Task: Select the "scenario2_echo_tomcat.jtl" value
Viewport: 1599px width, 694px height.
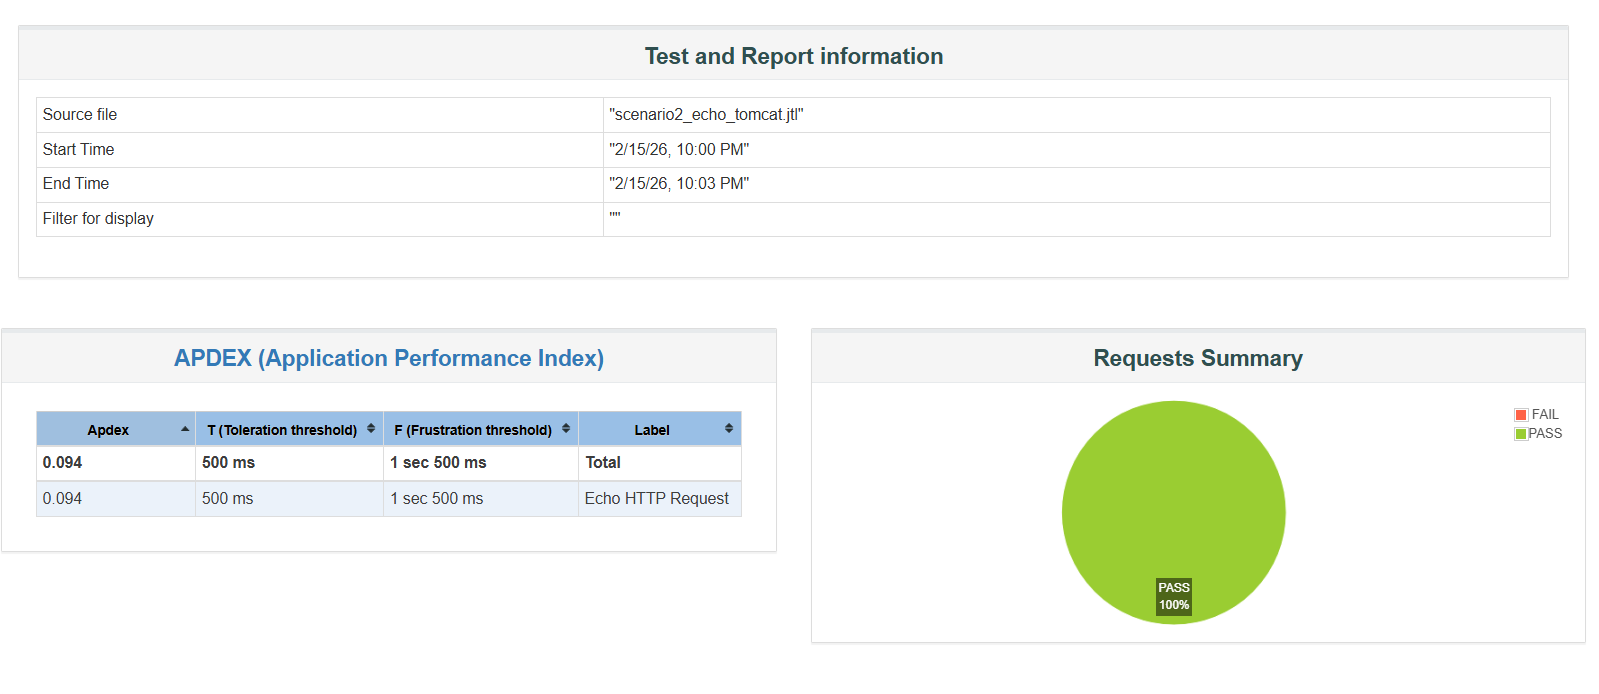Action: (x=706, y=115)
